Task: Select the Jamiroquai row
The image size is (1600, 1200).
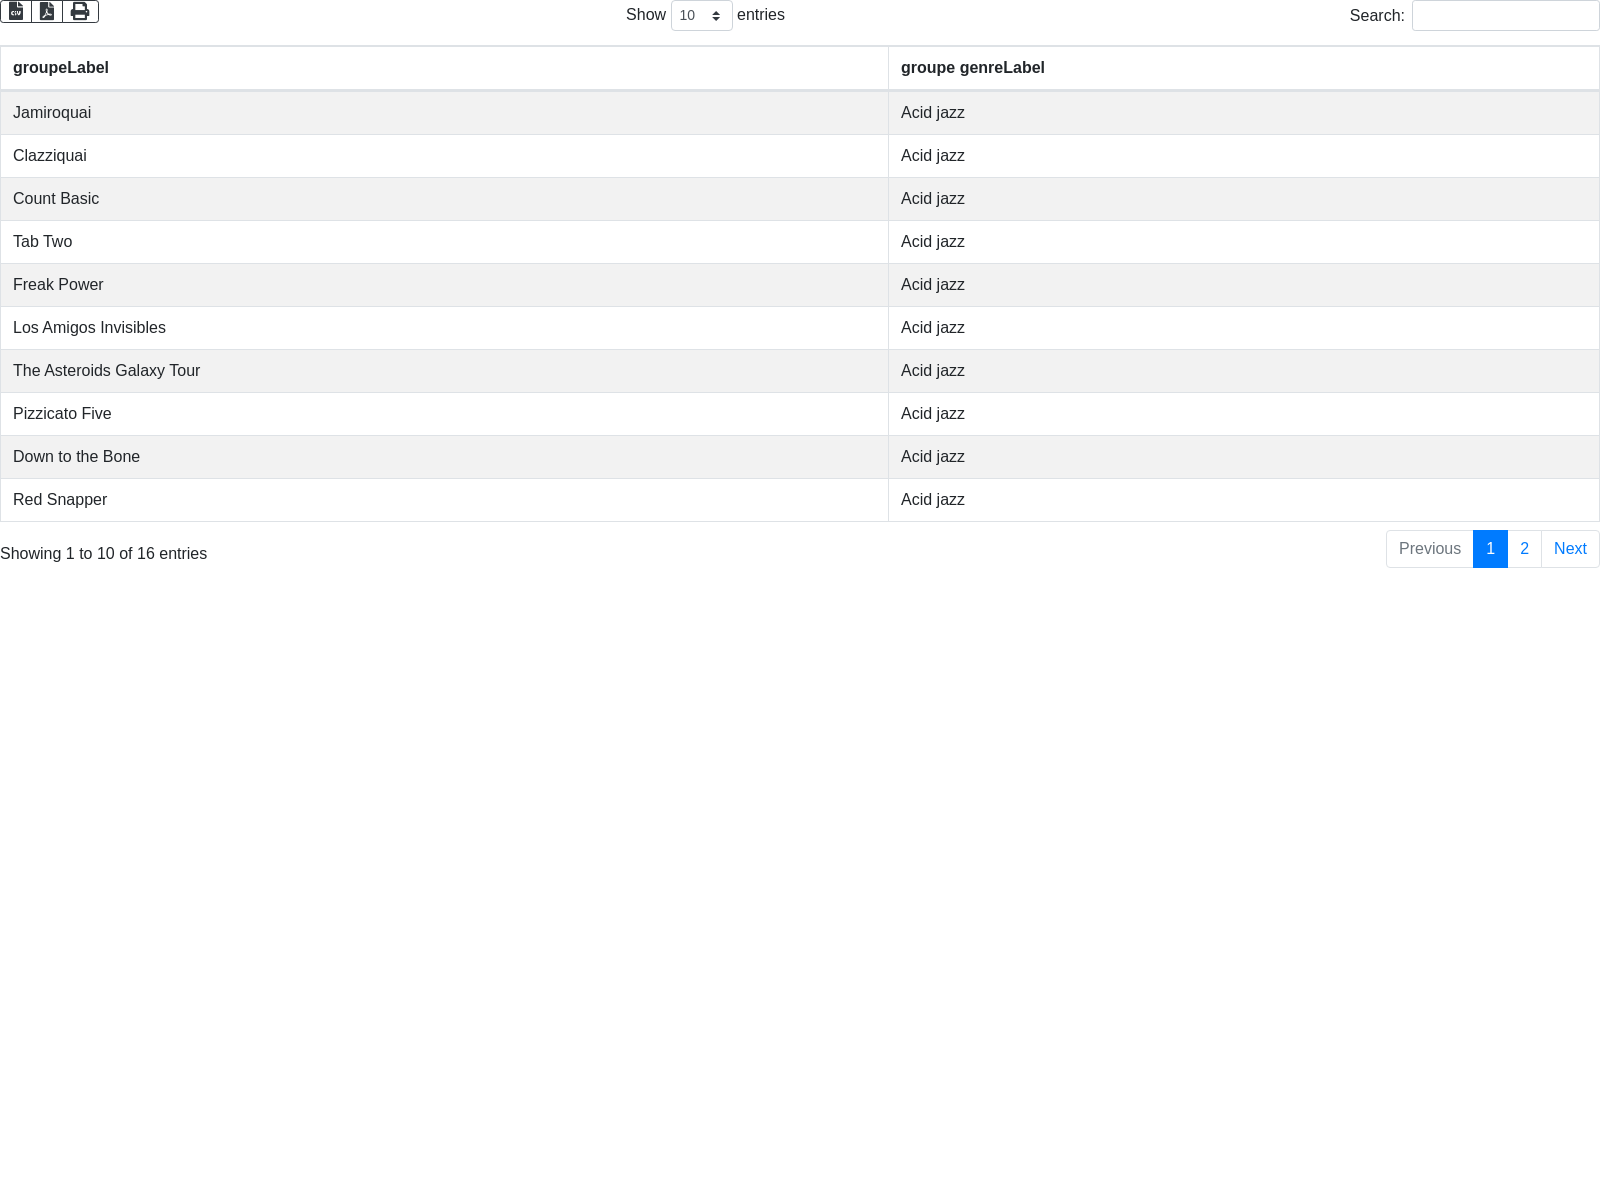Action: pos(52,113)
